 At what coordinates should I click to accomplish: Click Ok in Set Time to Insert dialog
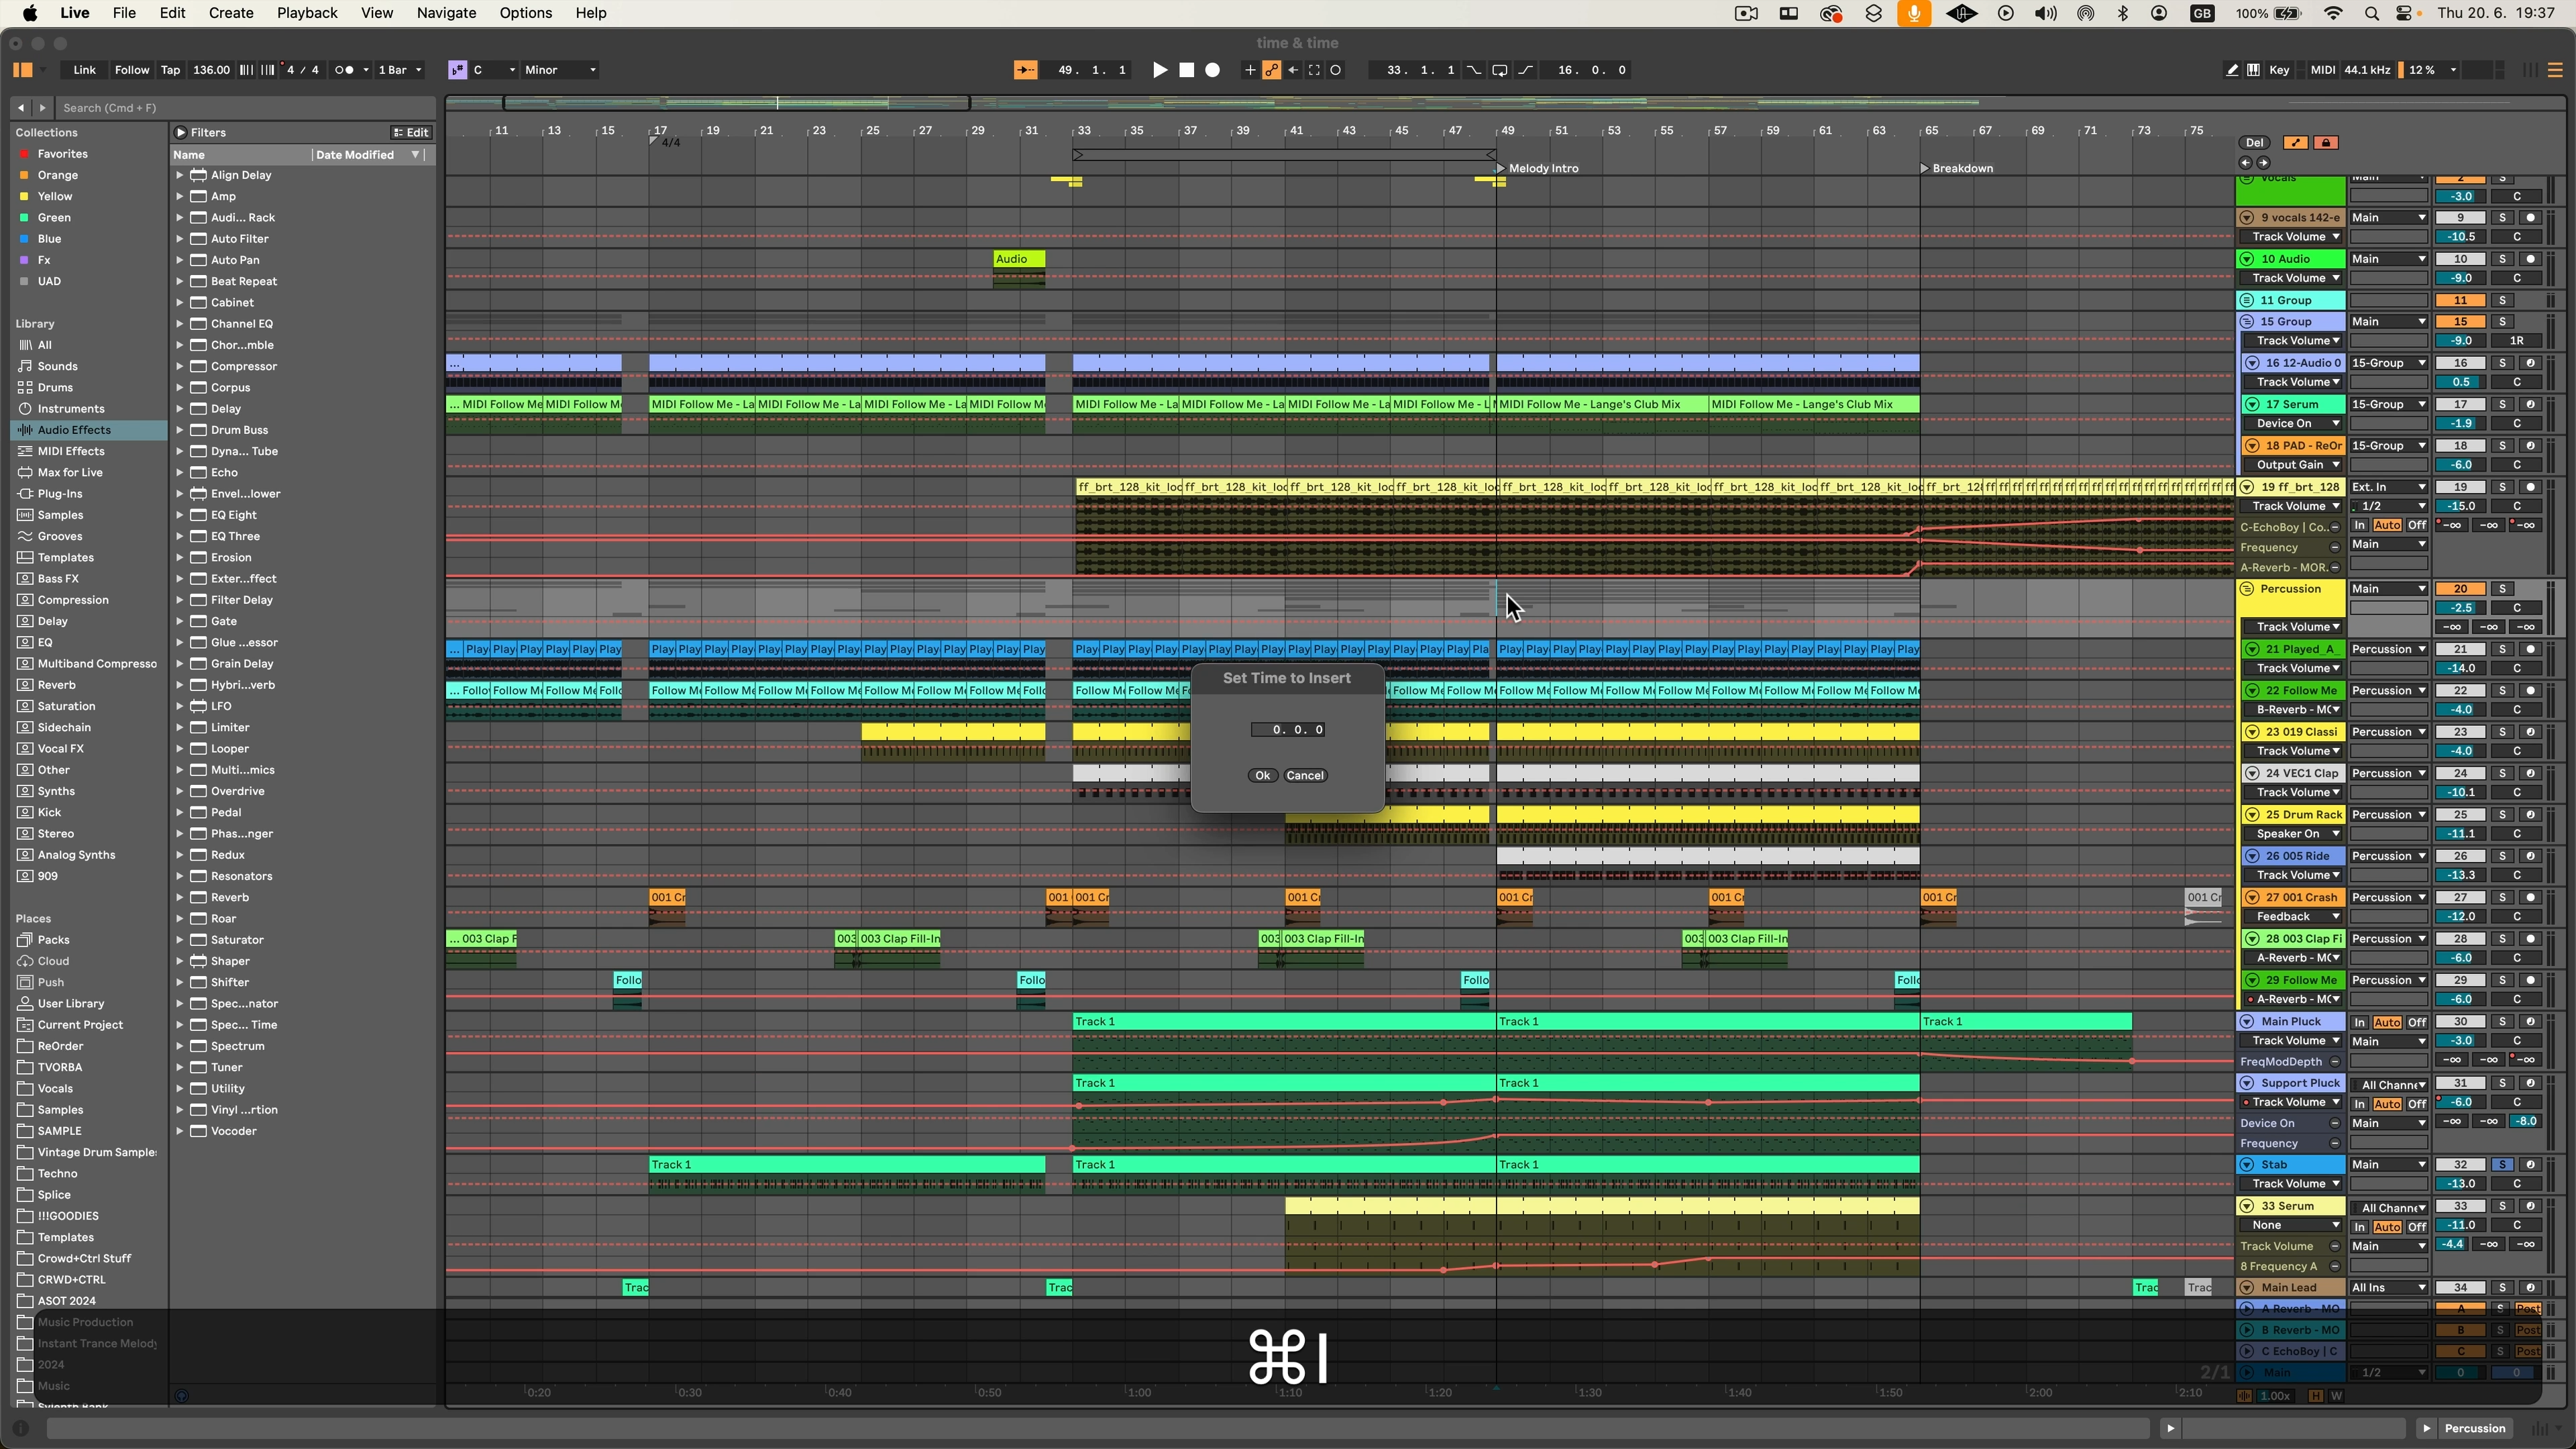[x=1262, y=775]
